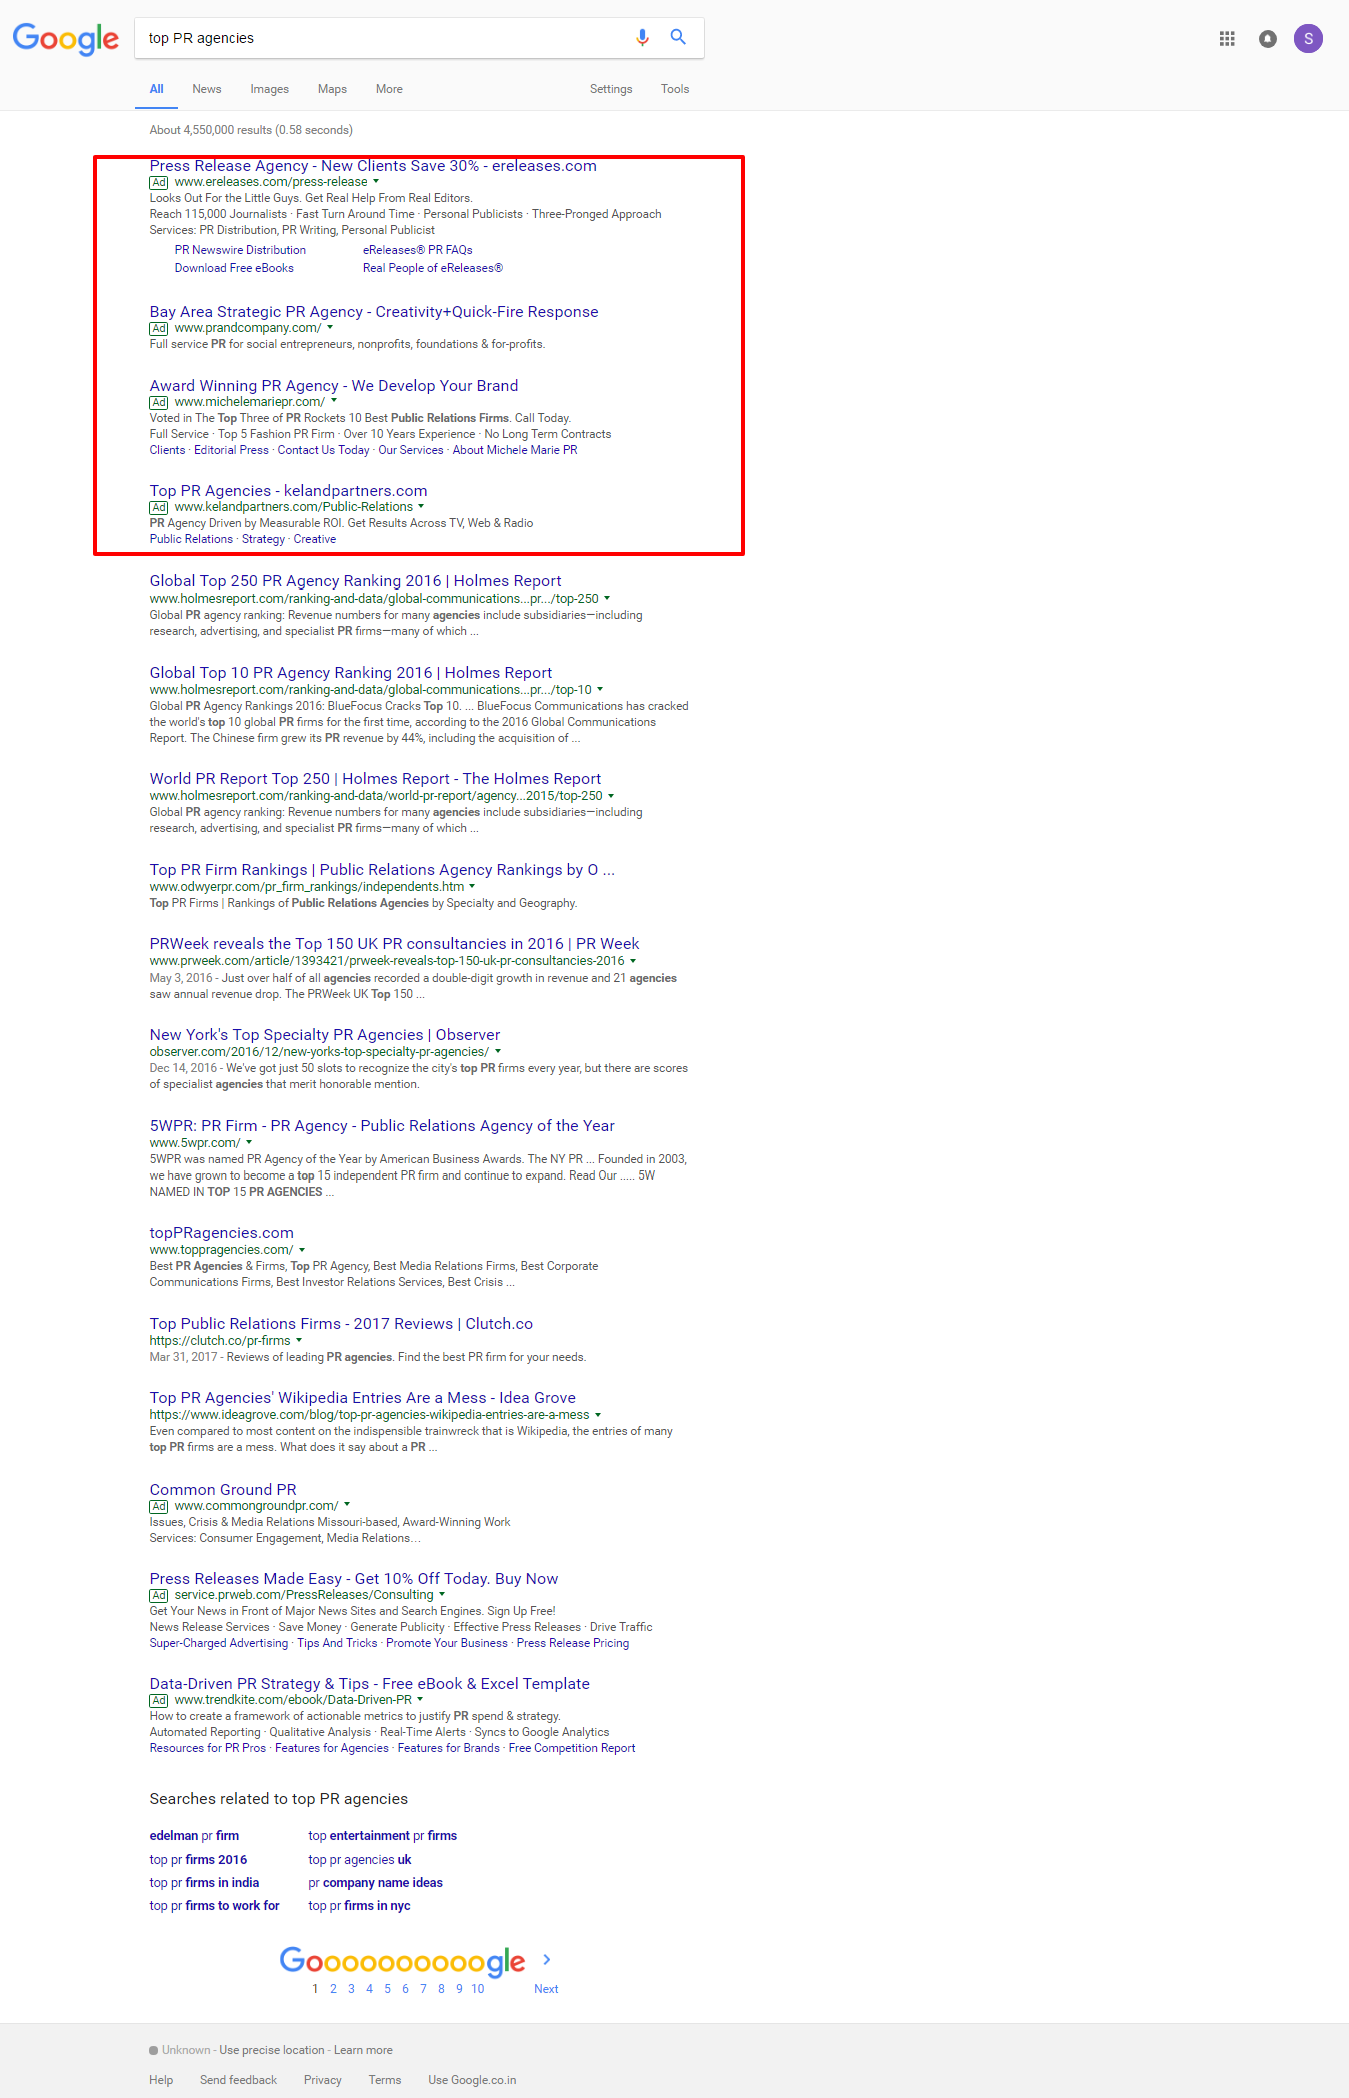Switch to the Images tab

click(270, 89)
